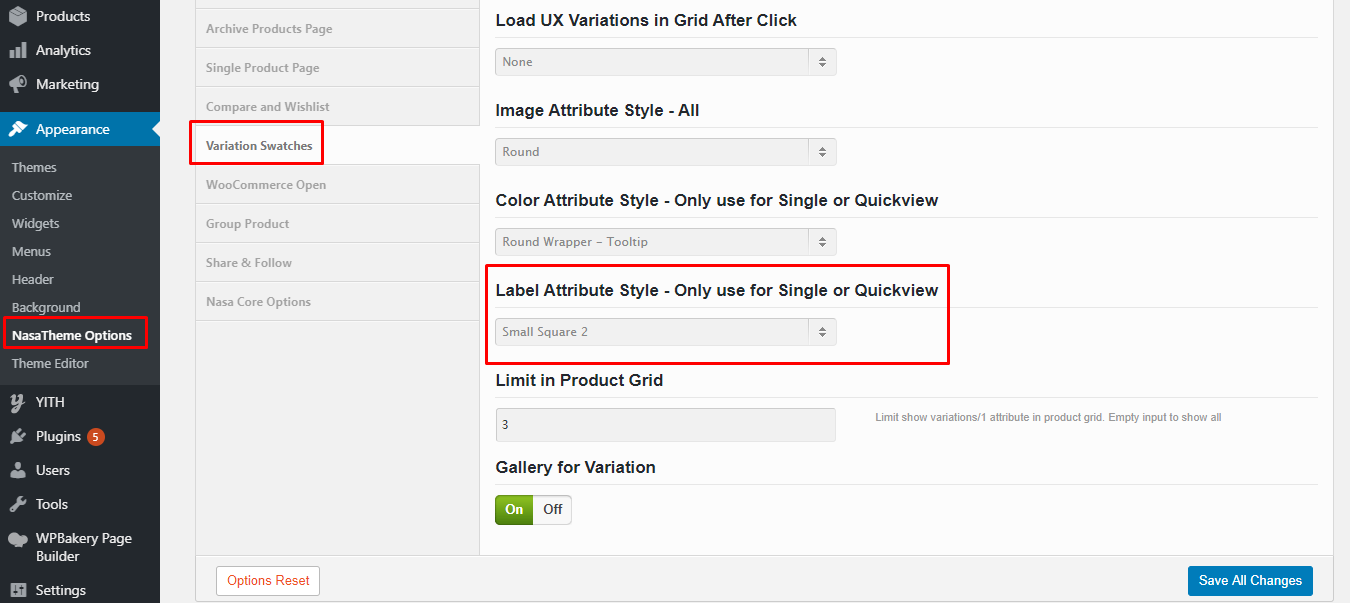
Task: Open NasaTheme Options submenu item
Action: pyautogui.click(x=72, y=335)
